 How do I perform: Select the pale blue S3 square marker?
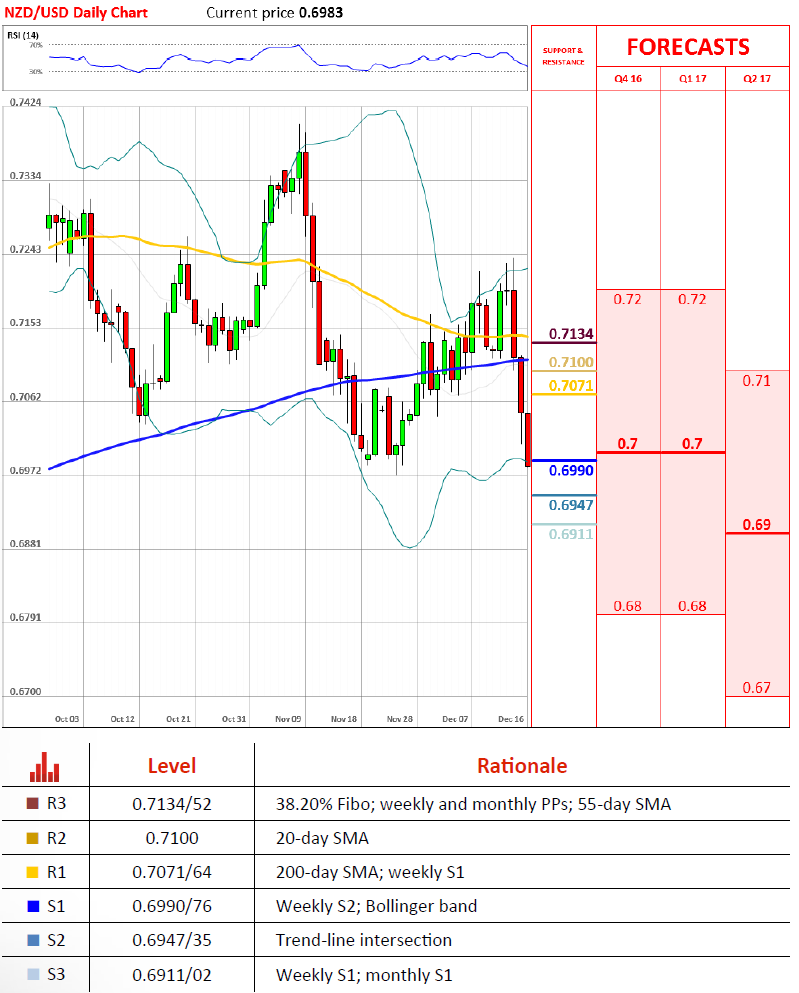pyautogui.click(x=33, y=974)
